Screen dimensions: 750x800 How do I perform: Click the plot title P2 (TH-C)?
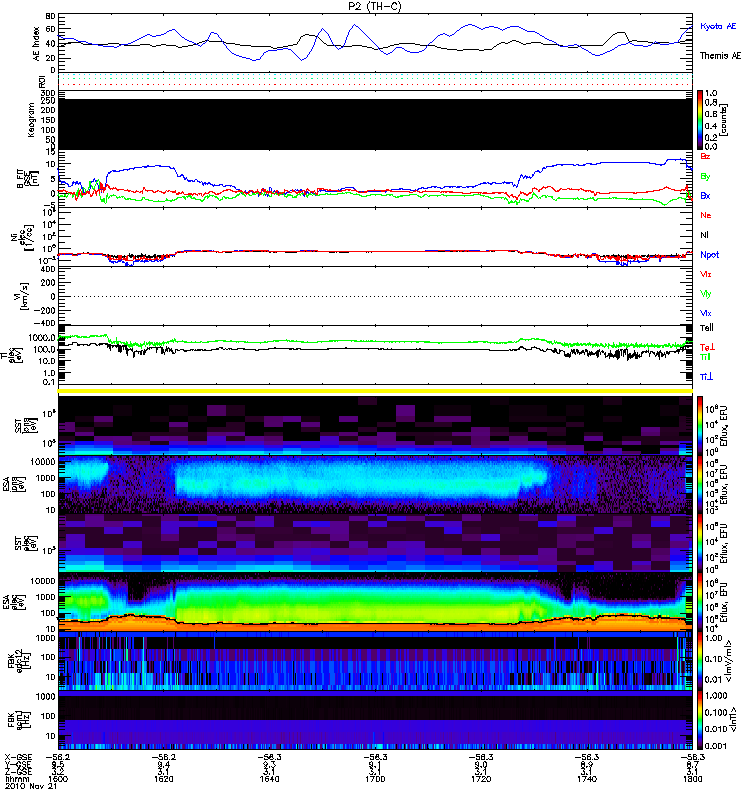click(x=375, y=6)
